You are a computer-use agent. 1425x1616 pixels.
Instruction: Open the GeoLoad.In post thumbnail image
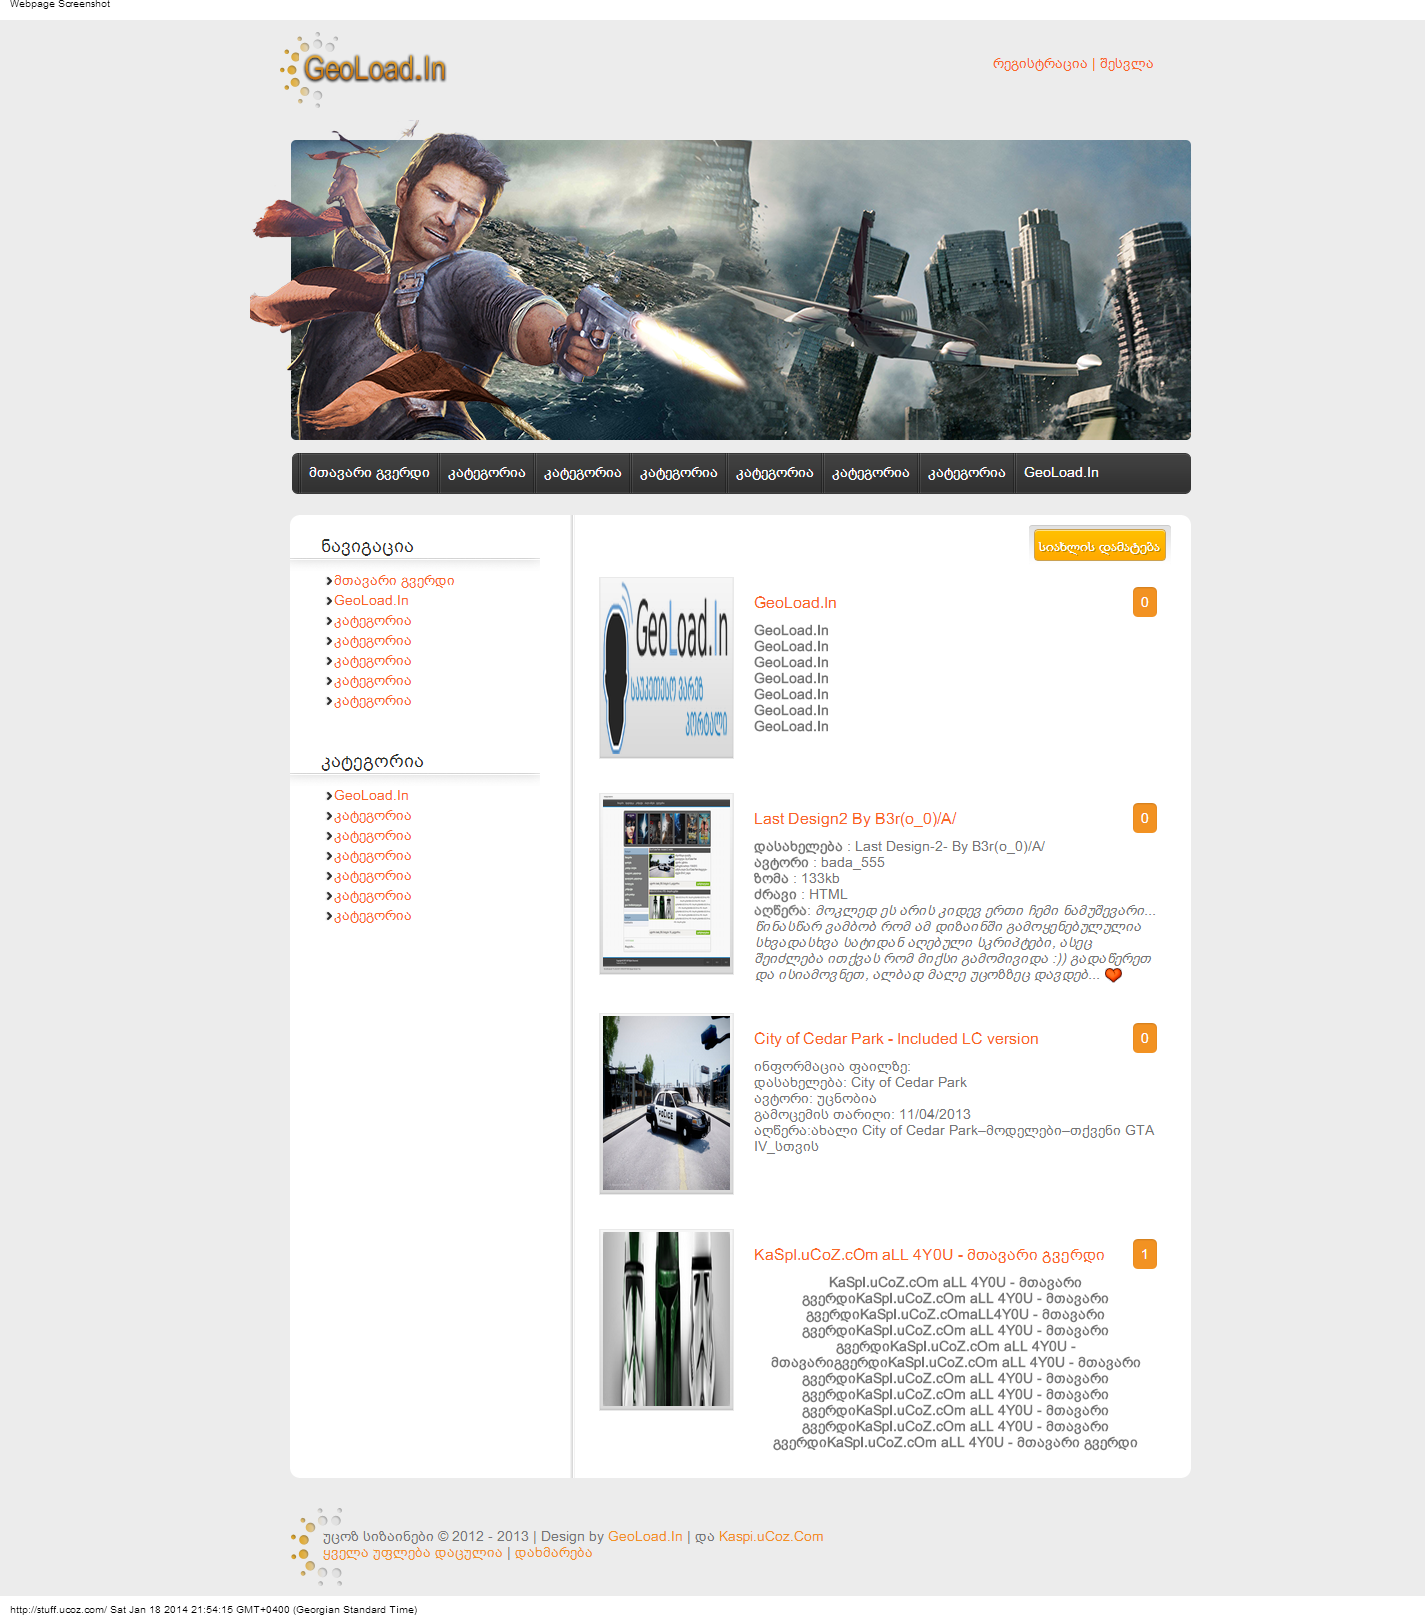tap(666, 668)
